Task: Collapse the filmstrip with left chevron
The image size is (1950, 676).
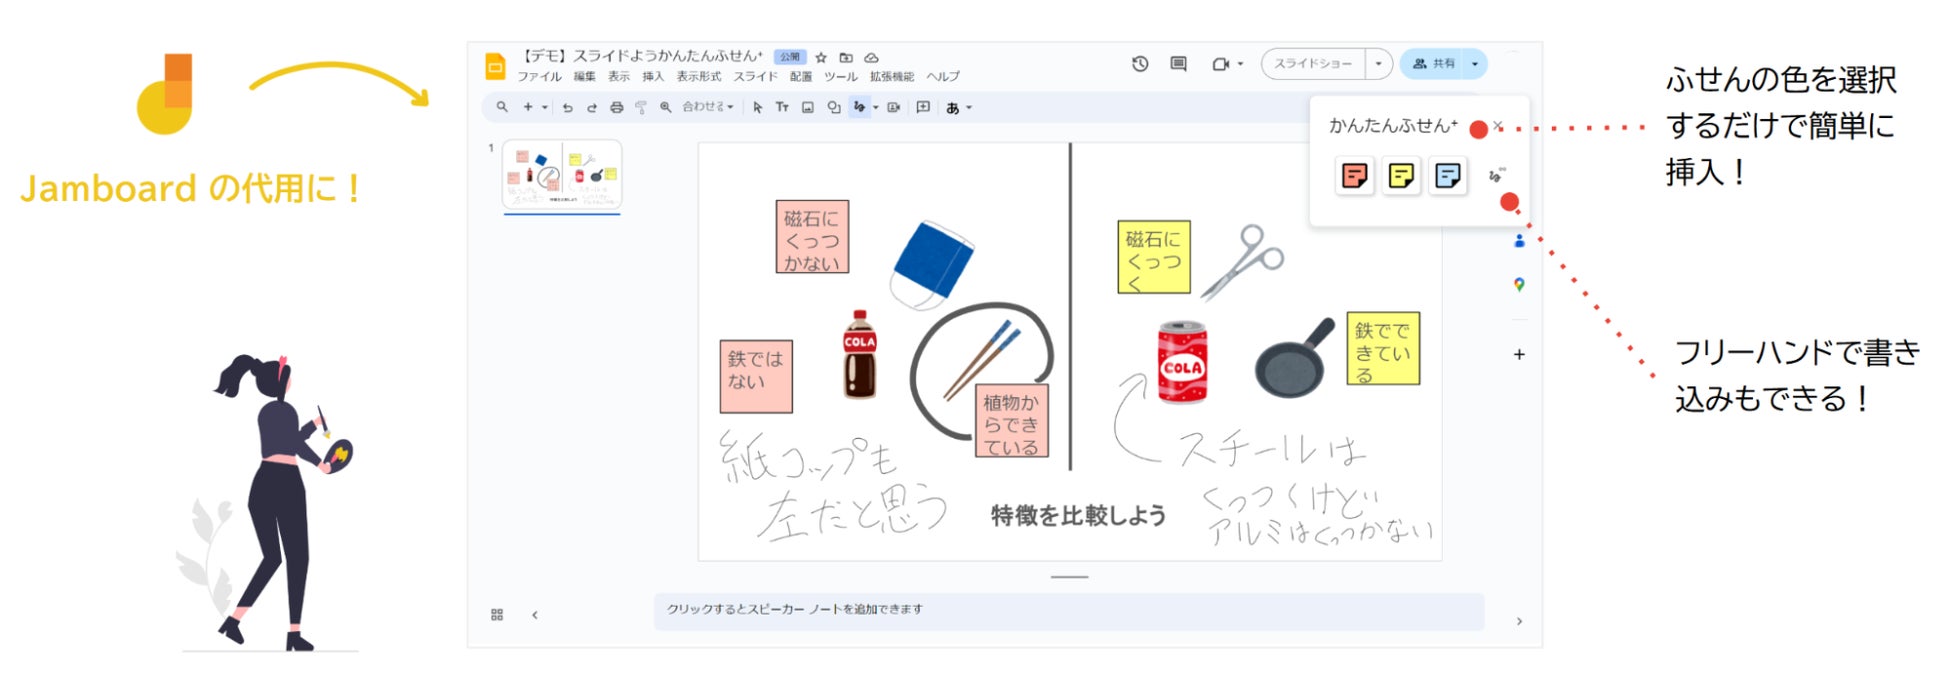Action: [x=535, y=615]
